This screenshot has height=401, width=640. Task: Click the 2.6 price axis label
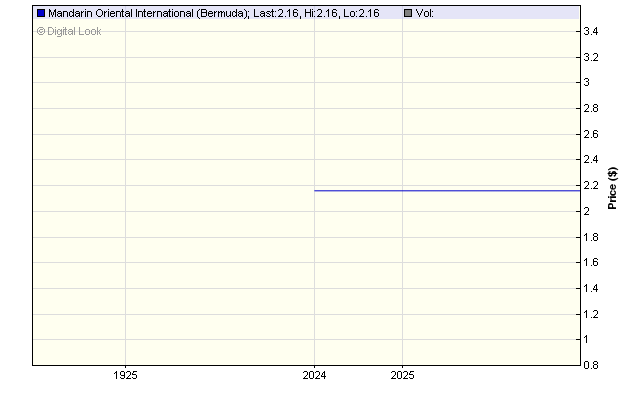coord(591,134)
